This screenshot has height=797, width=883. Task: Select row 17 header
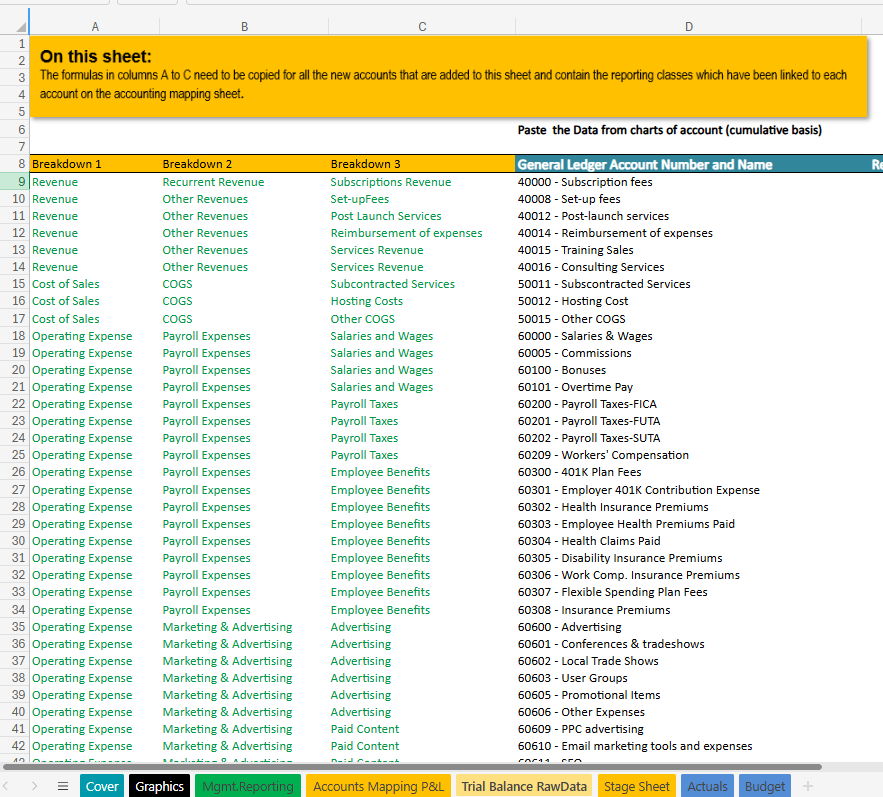[x=15, y=319]
